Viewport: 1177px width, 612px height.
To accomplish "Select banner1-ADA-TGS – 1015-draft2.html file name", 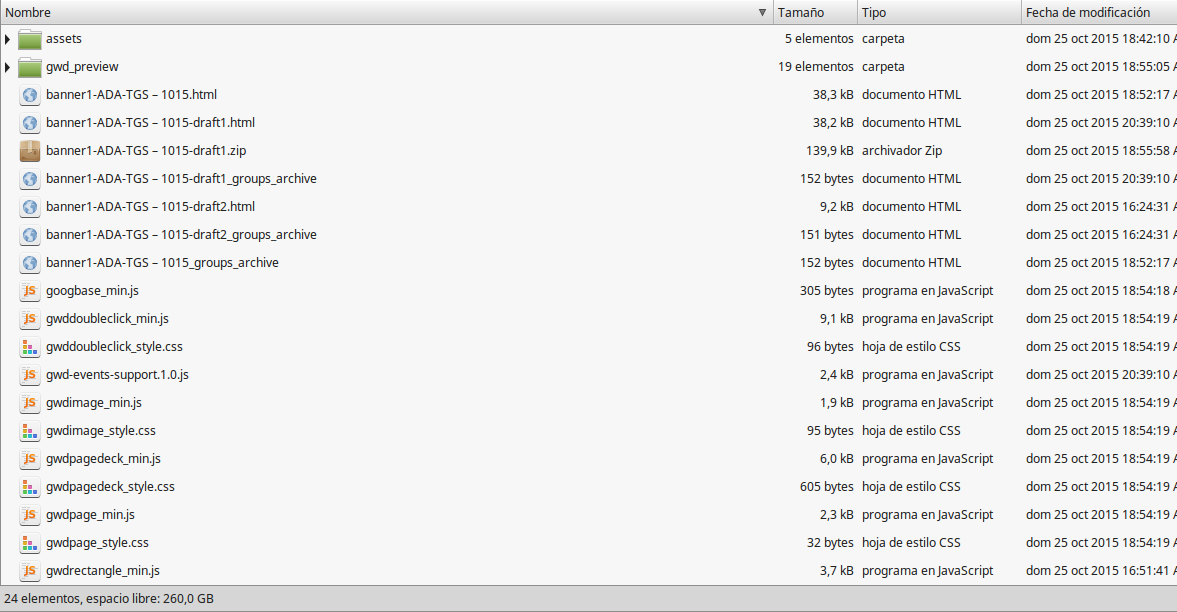I will tap(150, 207).
